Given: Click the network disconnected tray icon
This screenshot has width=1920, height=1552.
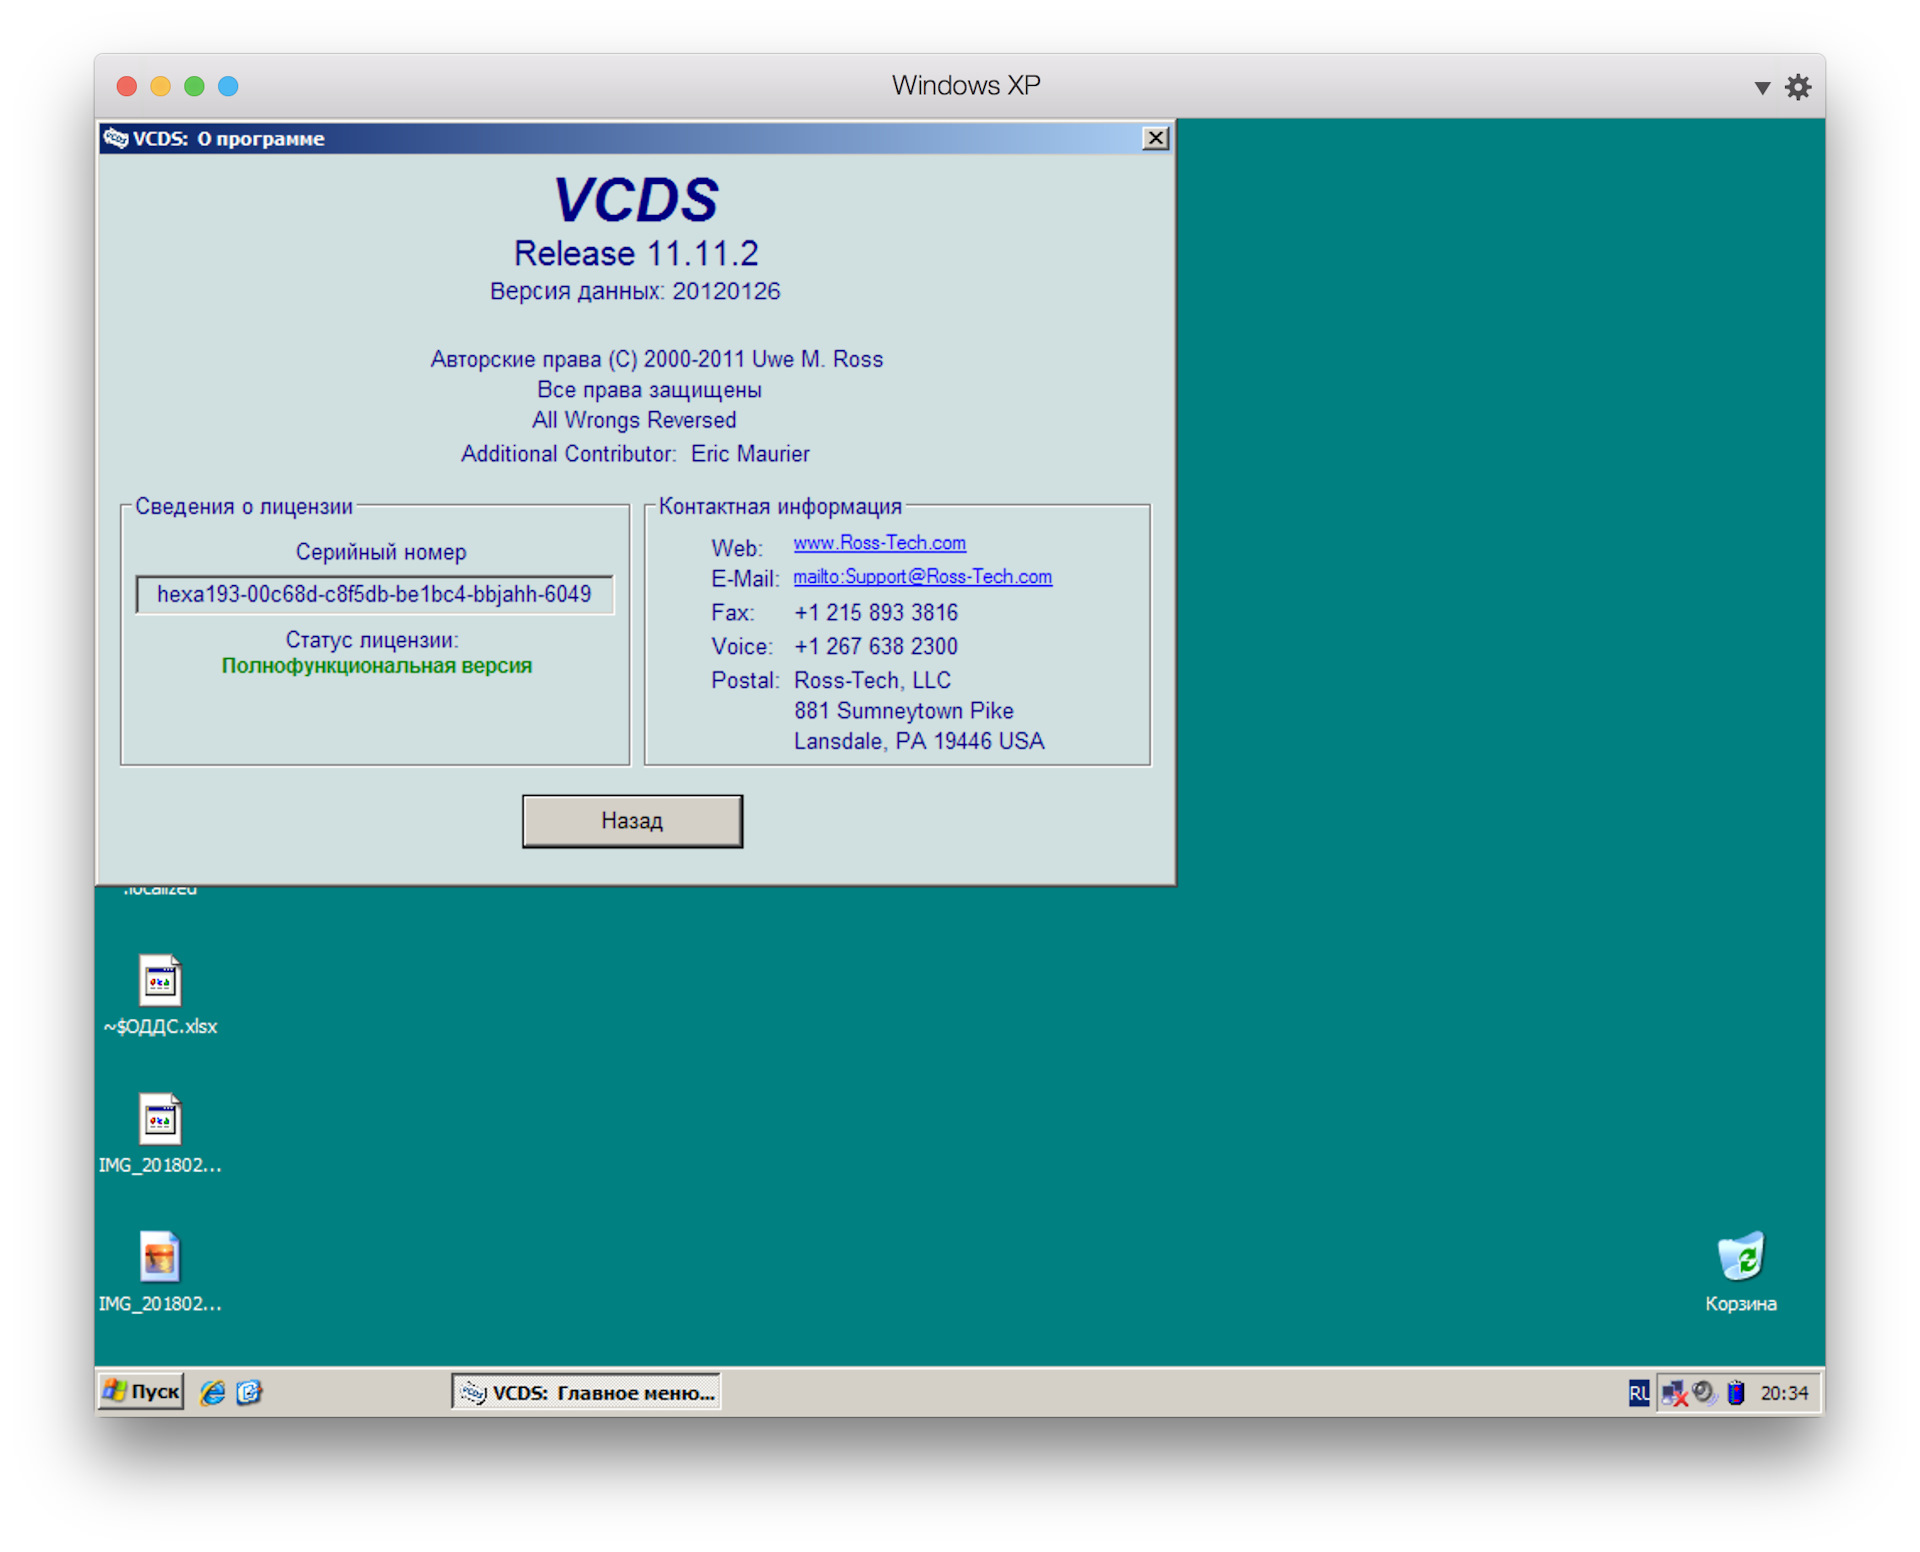Looking at the screenshot, I should tap(1674, 1392).
